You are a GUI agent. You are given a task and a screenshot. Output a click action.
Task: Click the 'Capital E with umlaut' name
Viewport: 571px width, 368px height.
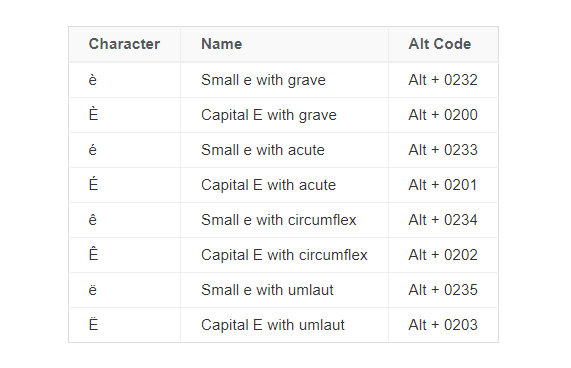(x=273, y=325)
